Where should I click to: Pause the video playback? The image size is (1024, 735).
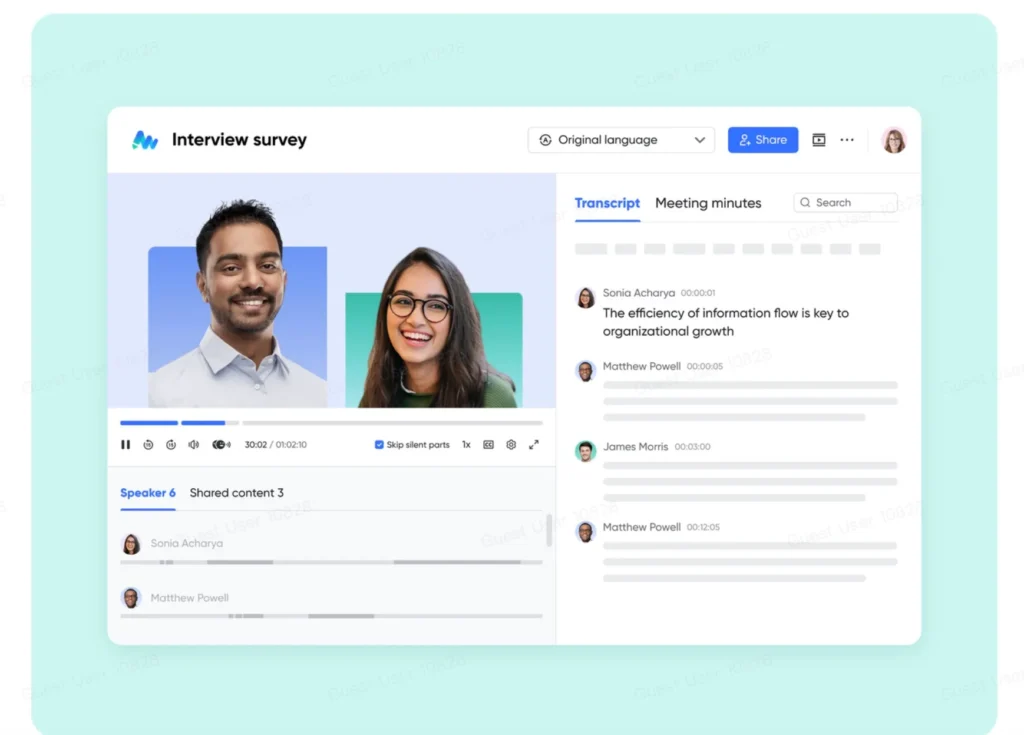[x=125, y=444]
